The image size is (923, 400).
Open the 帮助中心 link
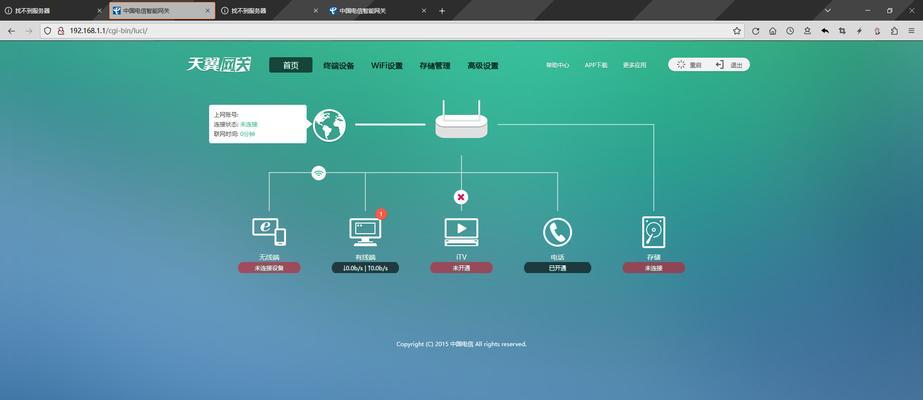557,65
